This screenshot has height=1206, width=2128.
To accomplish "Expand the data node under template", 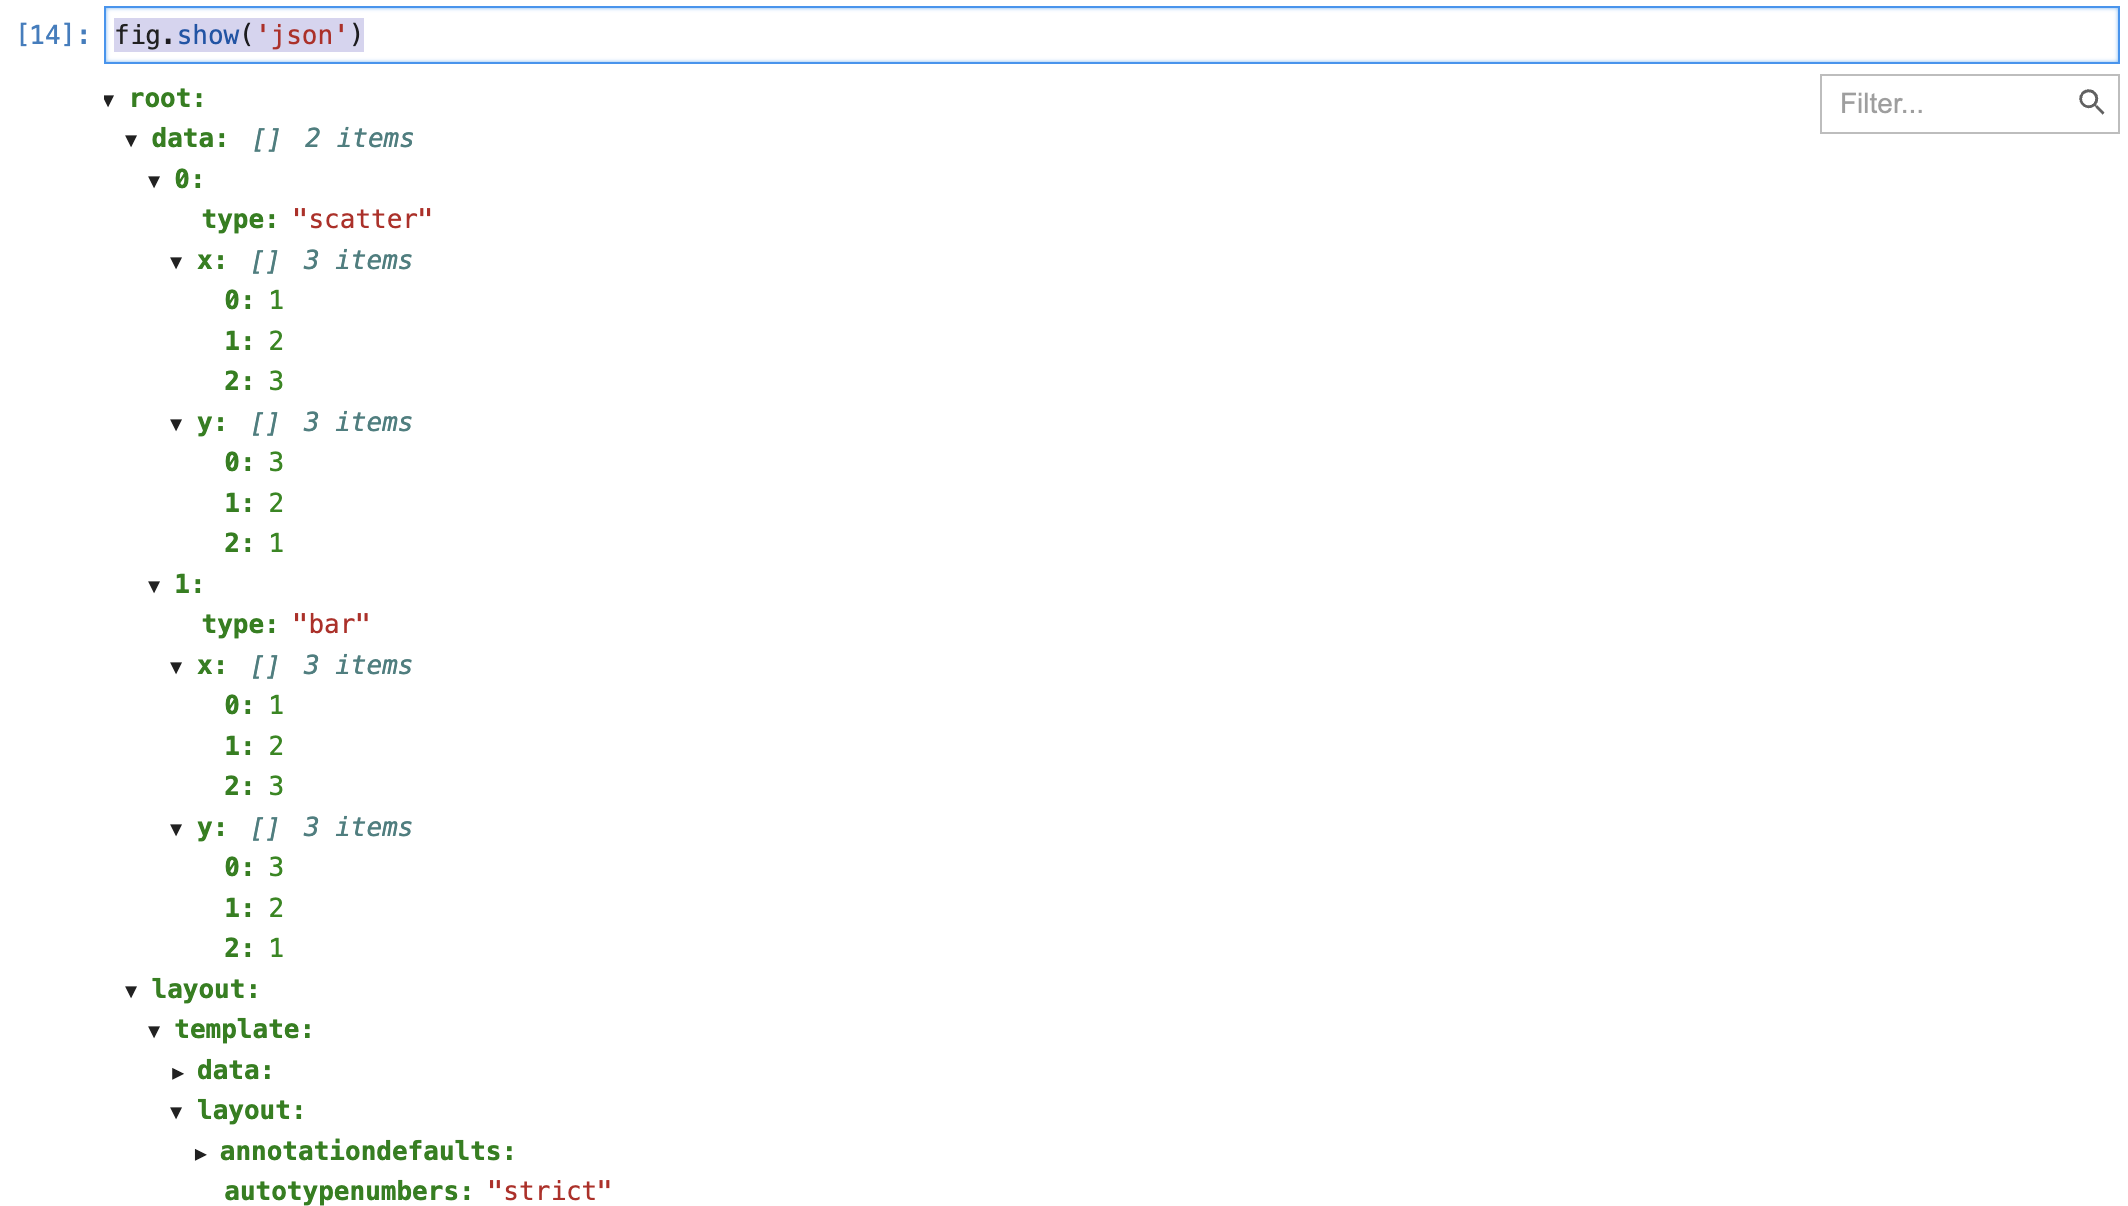I will pyautogui.click(x=177, y=1072).
